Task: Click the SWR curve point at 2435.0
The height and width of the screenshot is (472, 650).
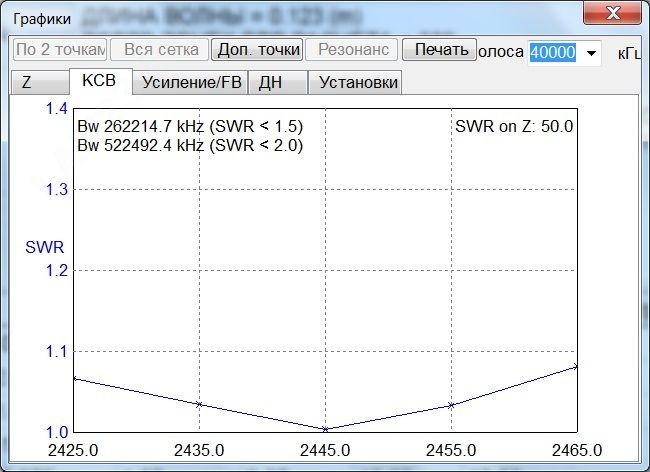Action: (199, 404)
